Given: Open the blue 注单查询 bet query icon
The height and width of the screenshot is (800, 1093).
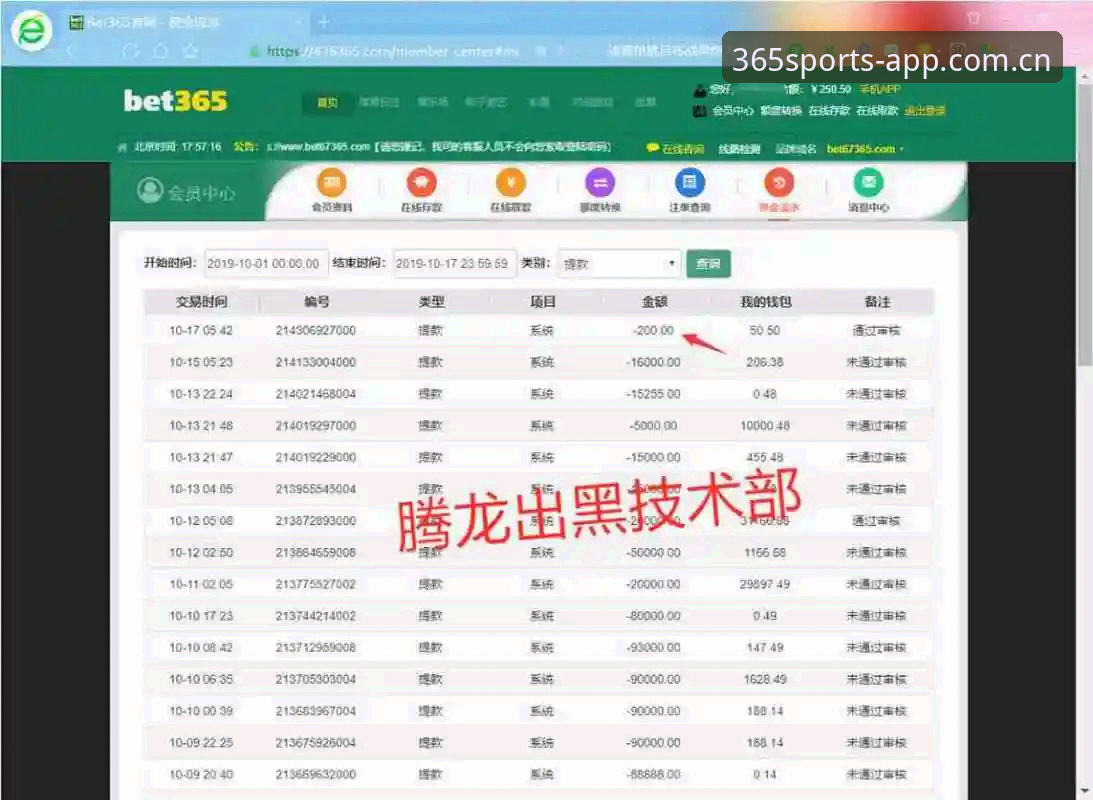Looking at the screenshot, I should tap(689, 183).
